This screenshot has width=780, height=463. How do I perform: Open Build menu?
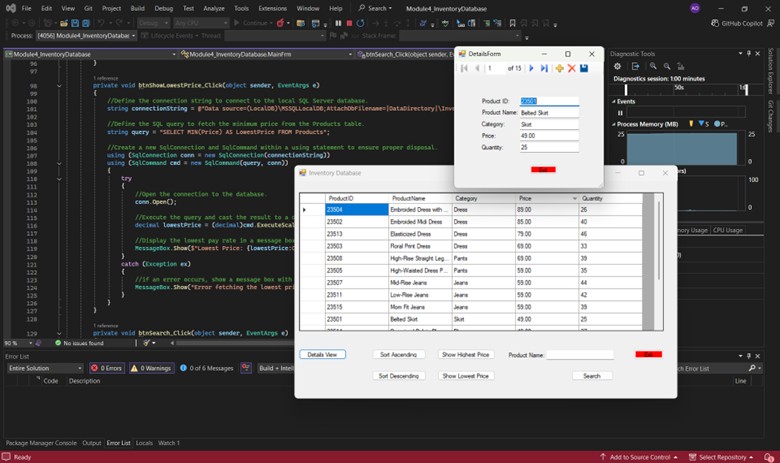137,8
